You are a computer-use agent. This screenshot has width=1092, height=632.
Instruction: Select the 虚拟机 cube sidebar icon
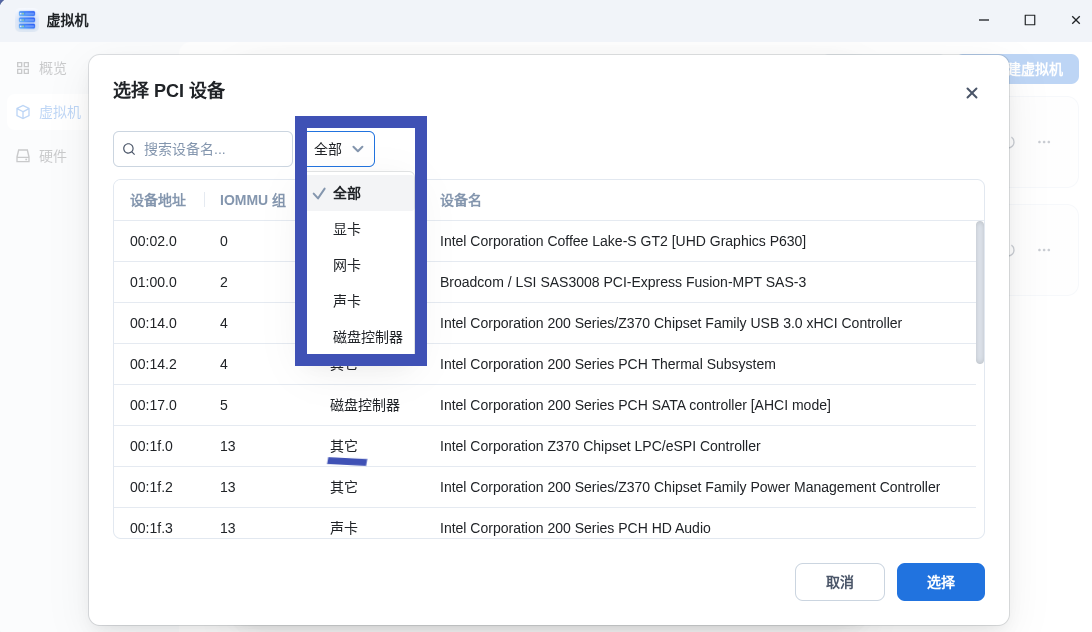[23, 112]
